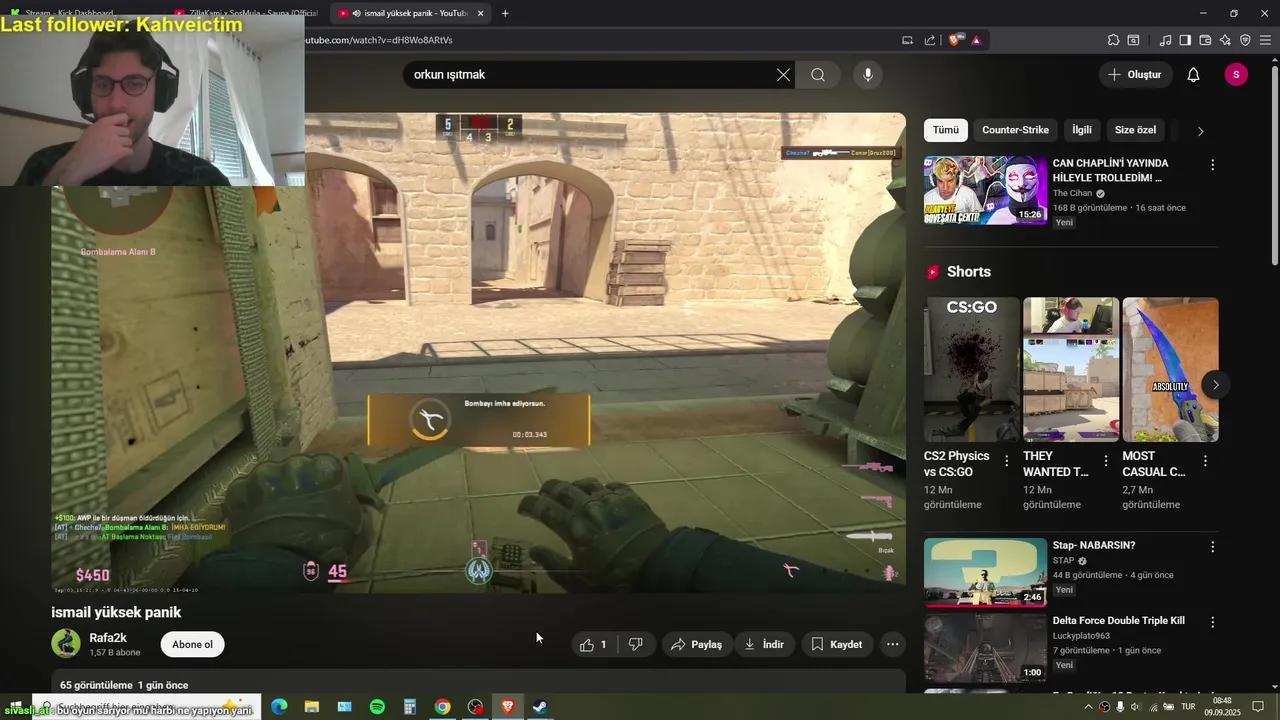Open options for CS2 Physics short
This screenshot has width=1280, height=720.
pyautogui.click(x=1007, y=461)
